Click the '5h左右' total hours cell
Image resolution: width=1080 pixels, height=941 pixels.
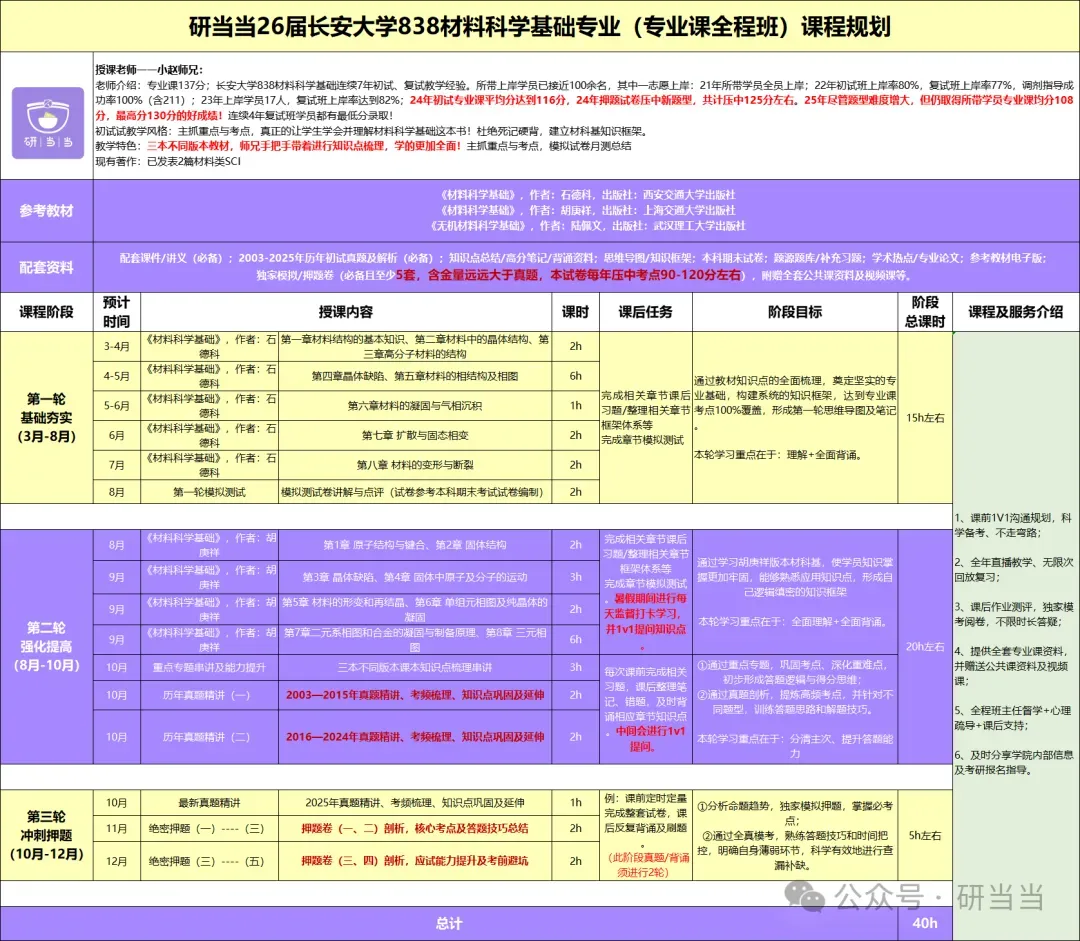[x=925, y=835]
